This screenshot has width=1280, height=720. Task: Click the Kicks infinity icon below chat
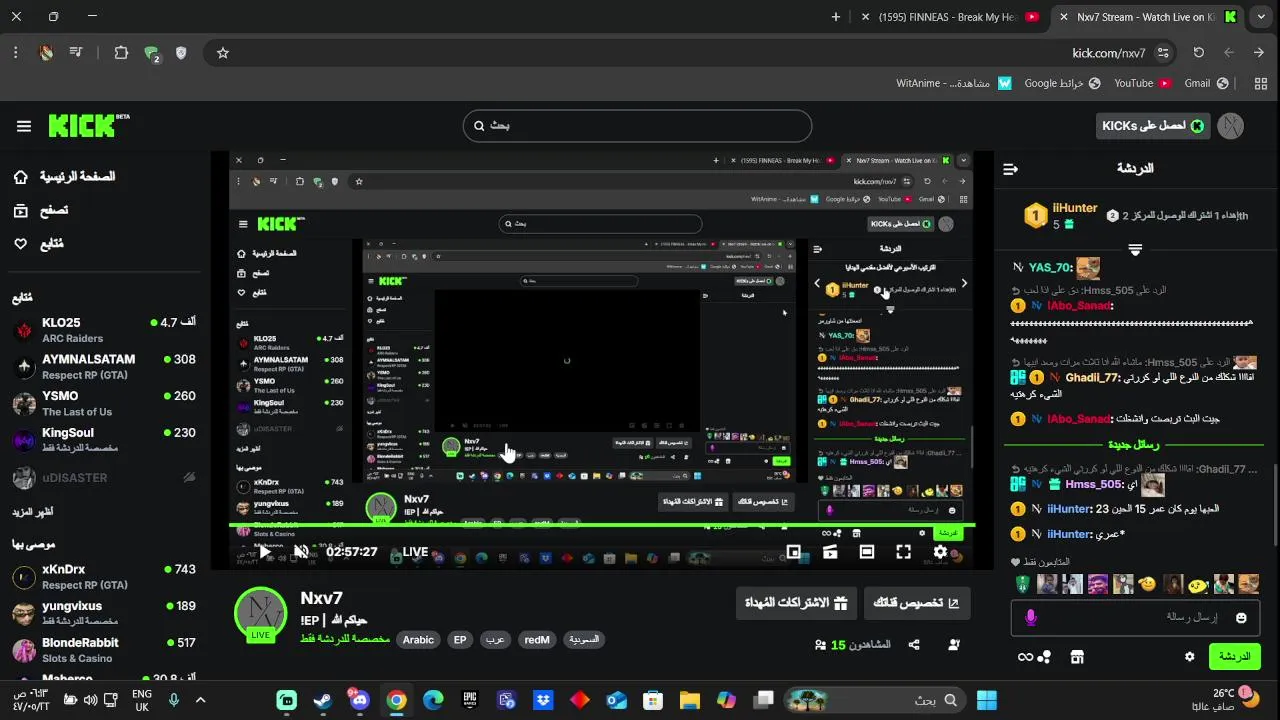click(1025, 657)
